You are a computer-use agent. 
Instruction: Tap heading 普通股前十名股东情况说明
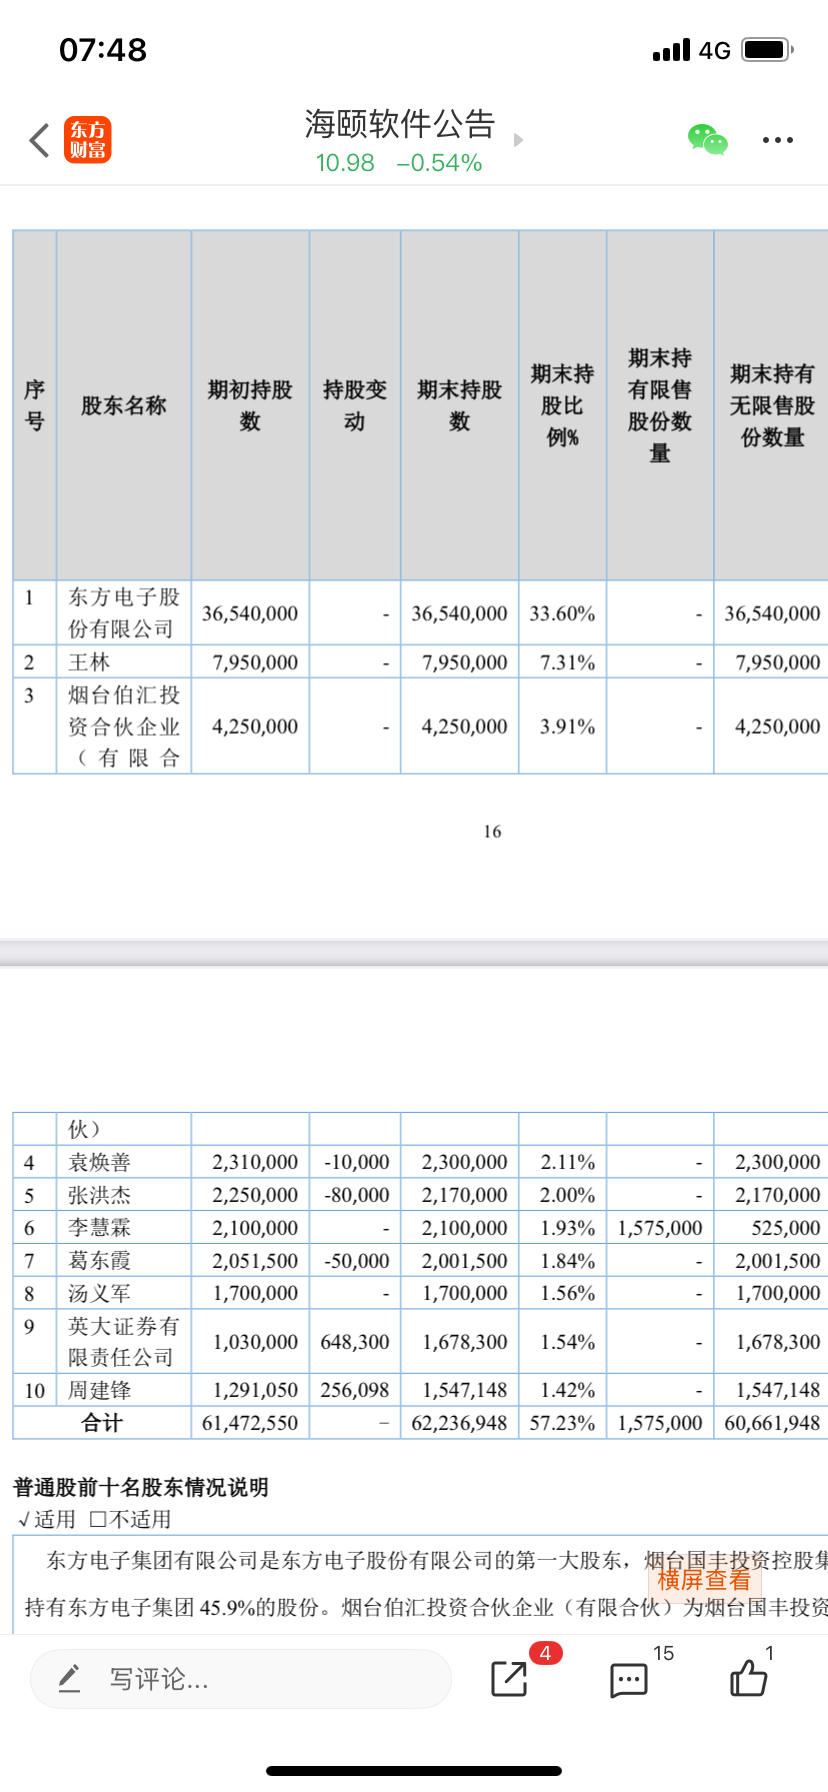(141, 1487)
